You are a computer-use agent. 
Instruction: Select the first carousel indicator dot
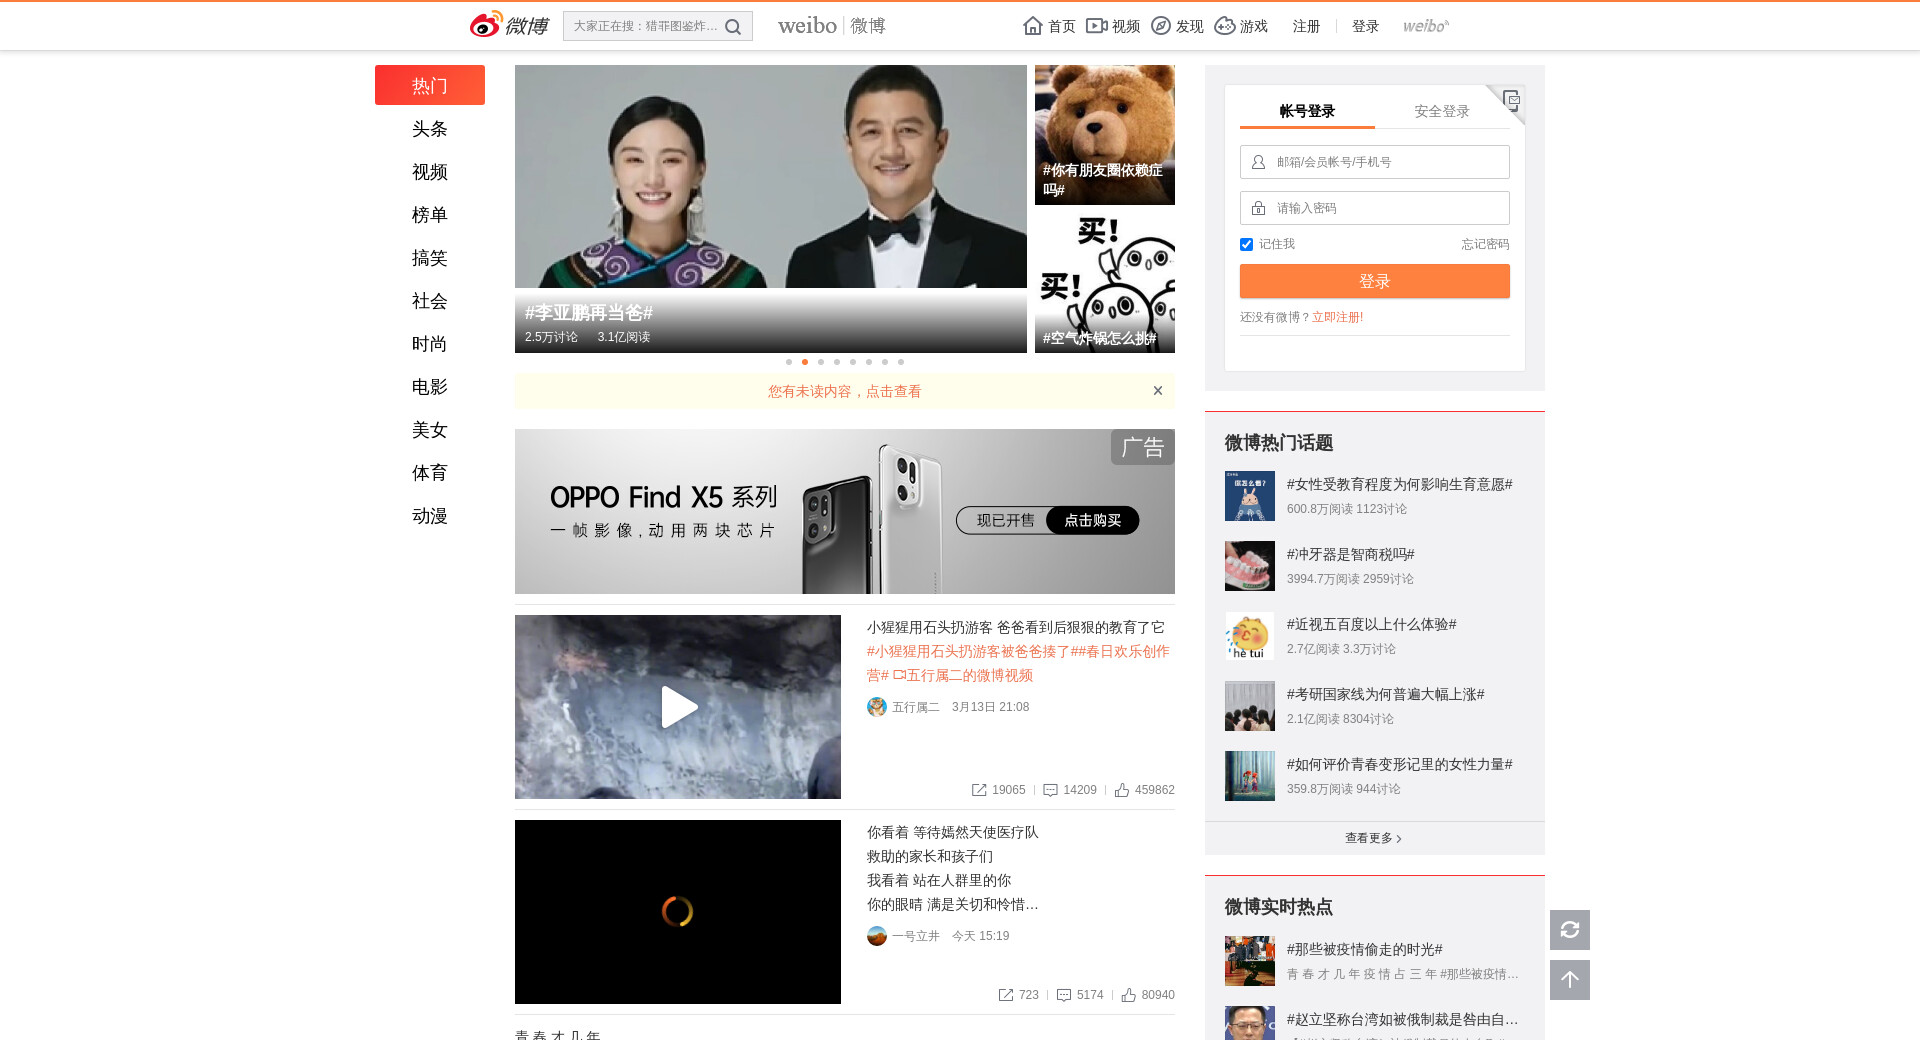click(789, 362)
